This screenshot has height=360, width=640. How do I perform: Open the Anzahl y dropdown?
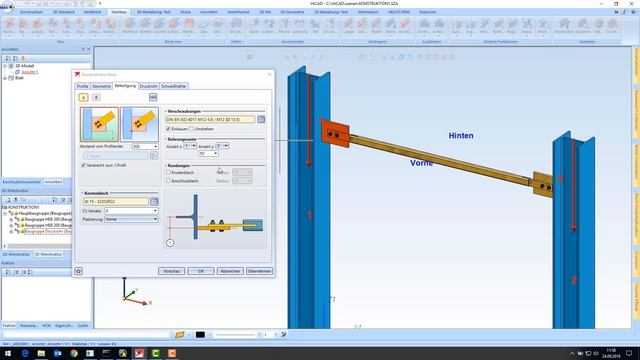click(x=226, y=146)
